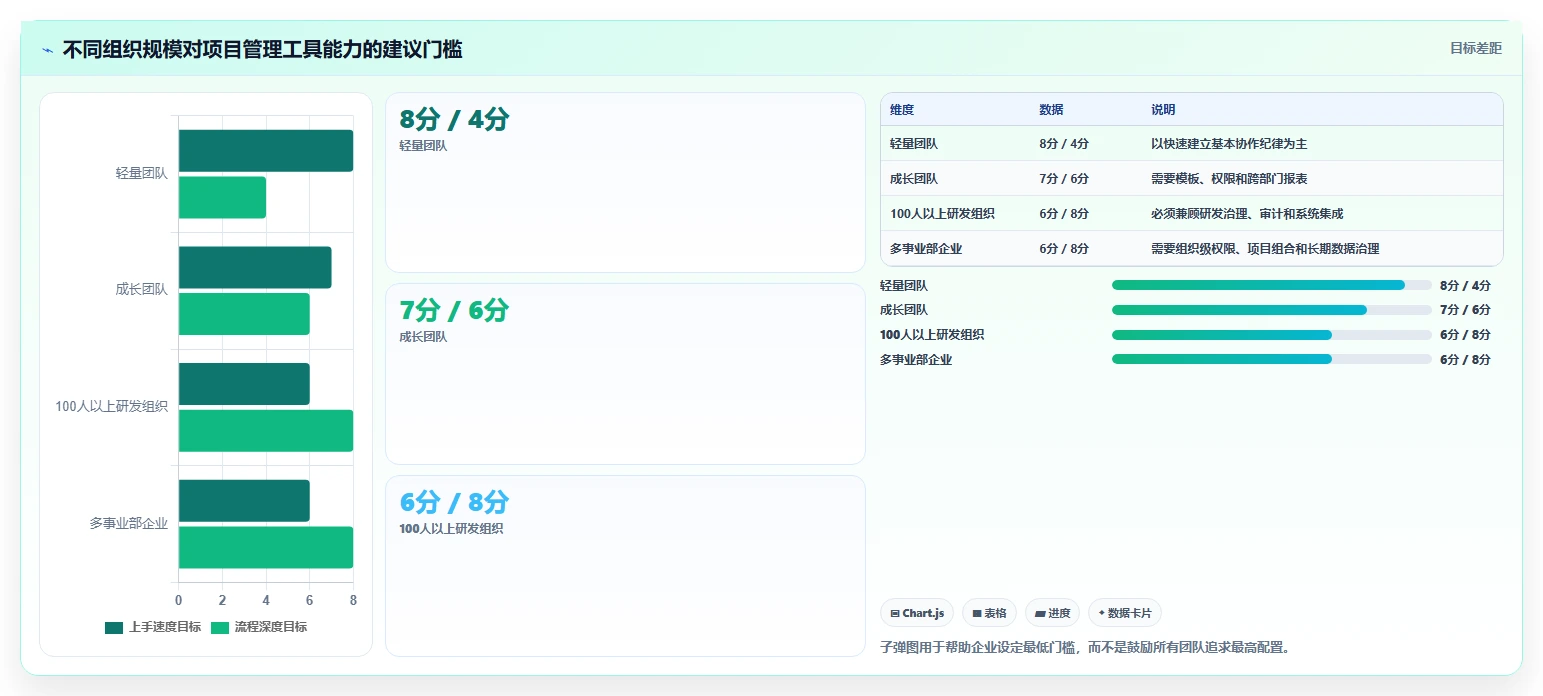1543x696 pixels.
Task: Click the 轻量团队 y-axis label in chart
Action: (x=142, y=173)
